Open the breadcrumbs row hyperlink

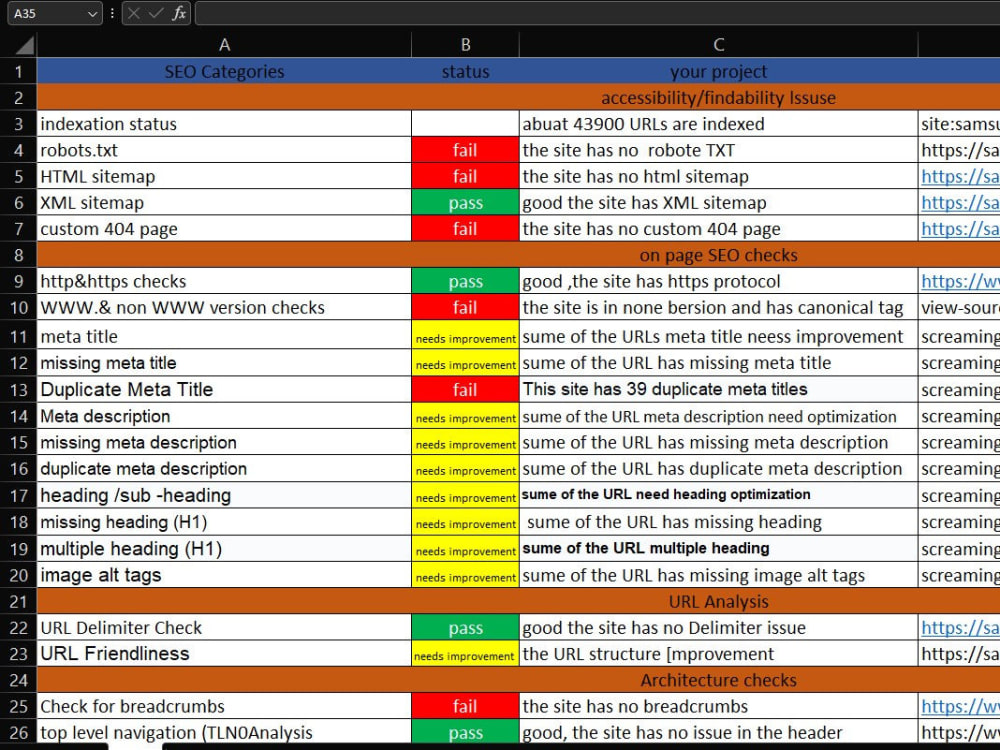(960, 706)
